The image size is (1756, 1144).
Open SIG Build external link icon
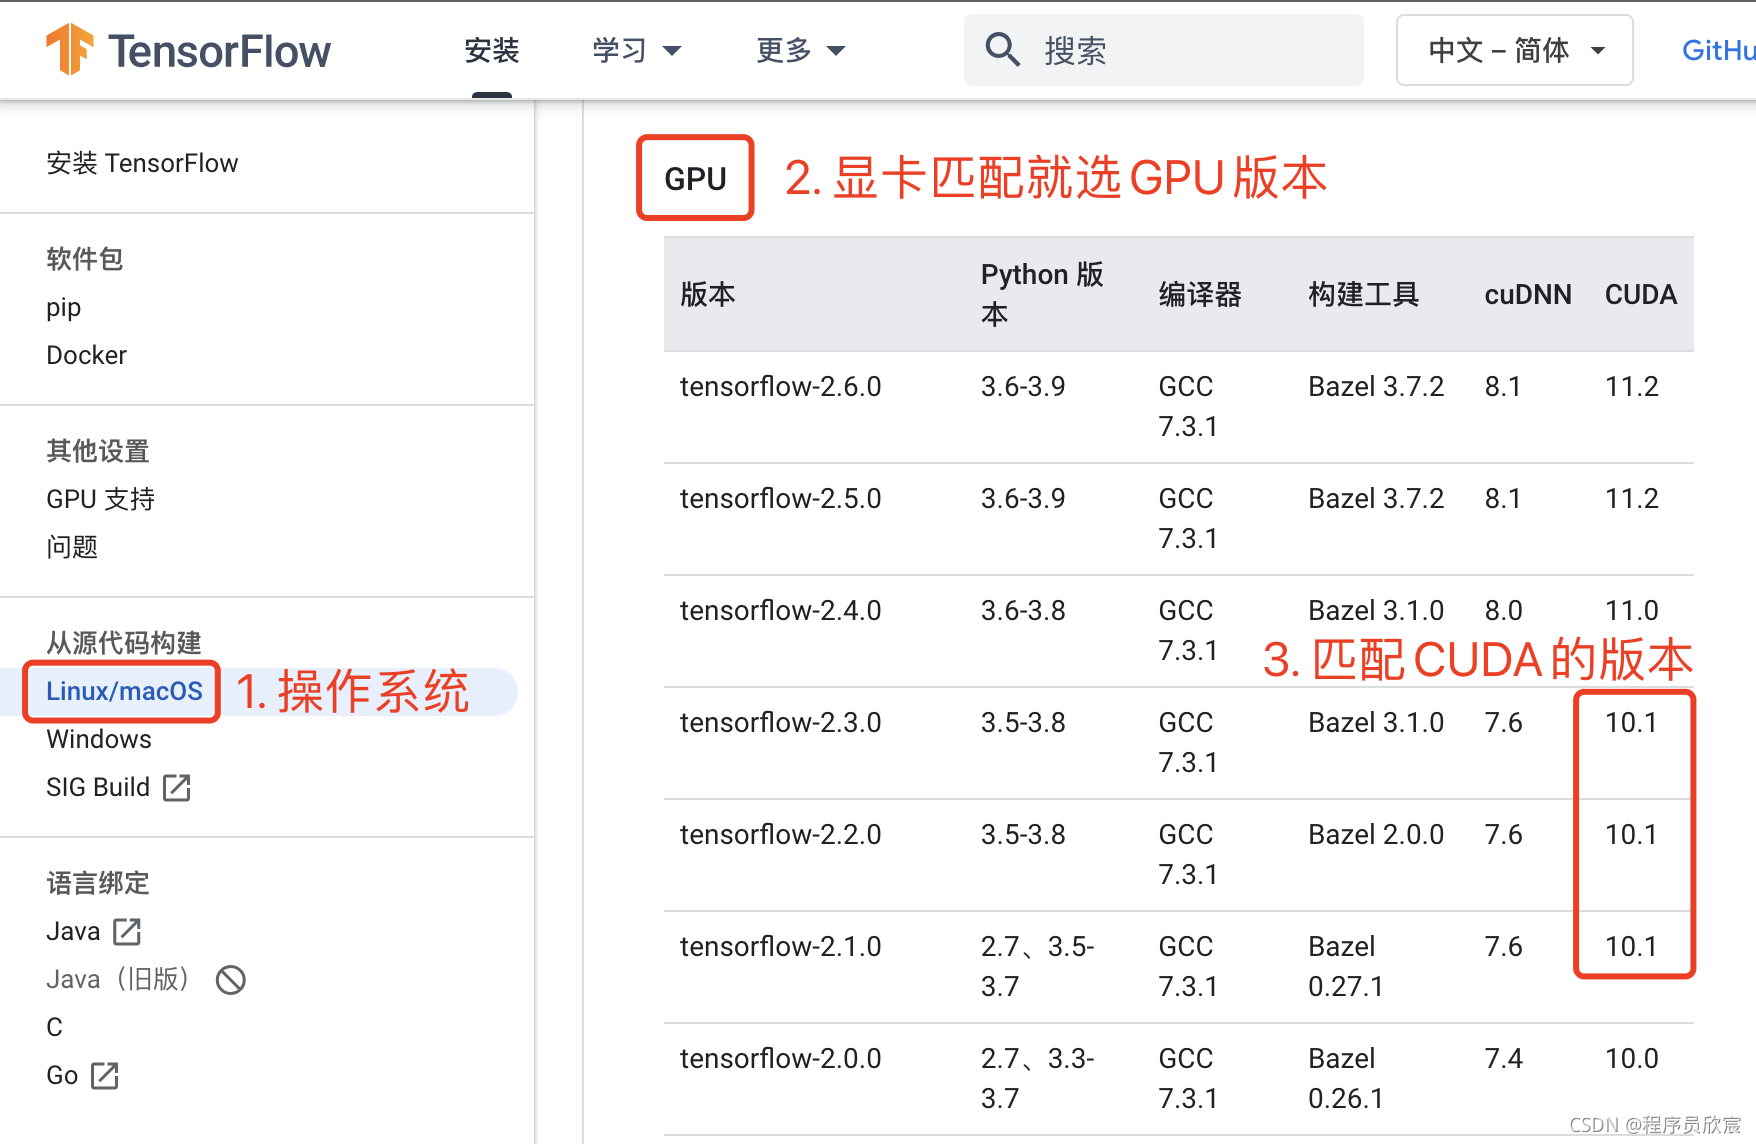click(x=177, y=788)
